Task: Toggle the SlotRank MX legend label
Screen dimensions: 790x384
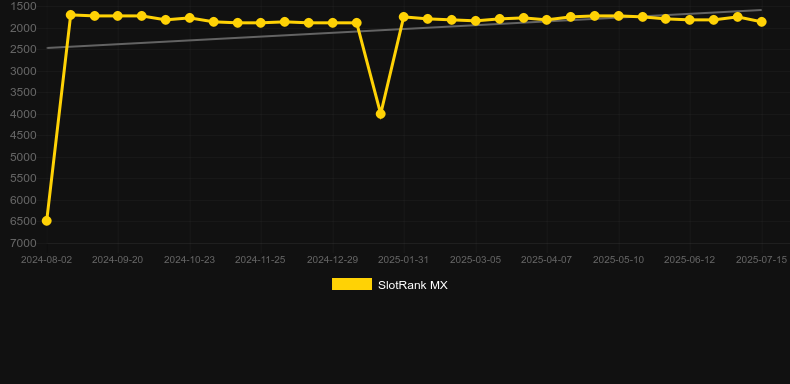Action: point(413,285)
